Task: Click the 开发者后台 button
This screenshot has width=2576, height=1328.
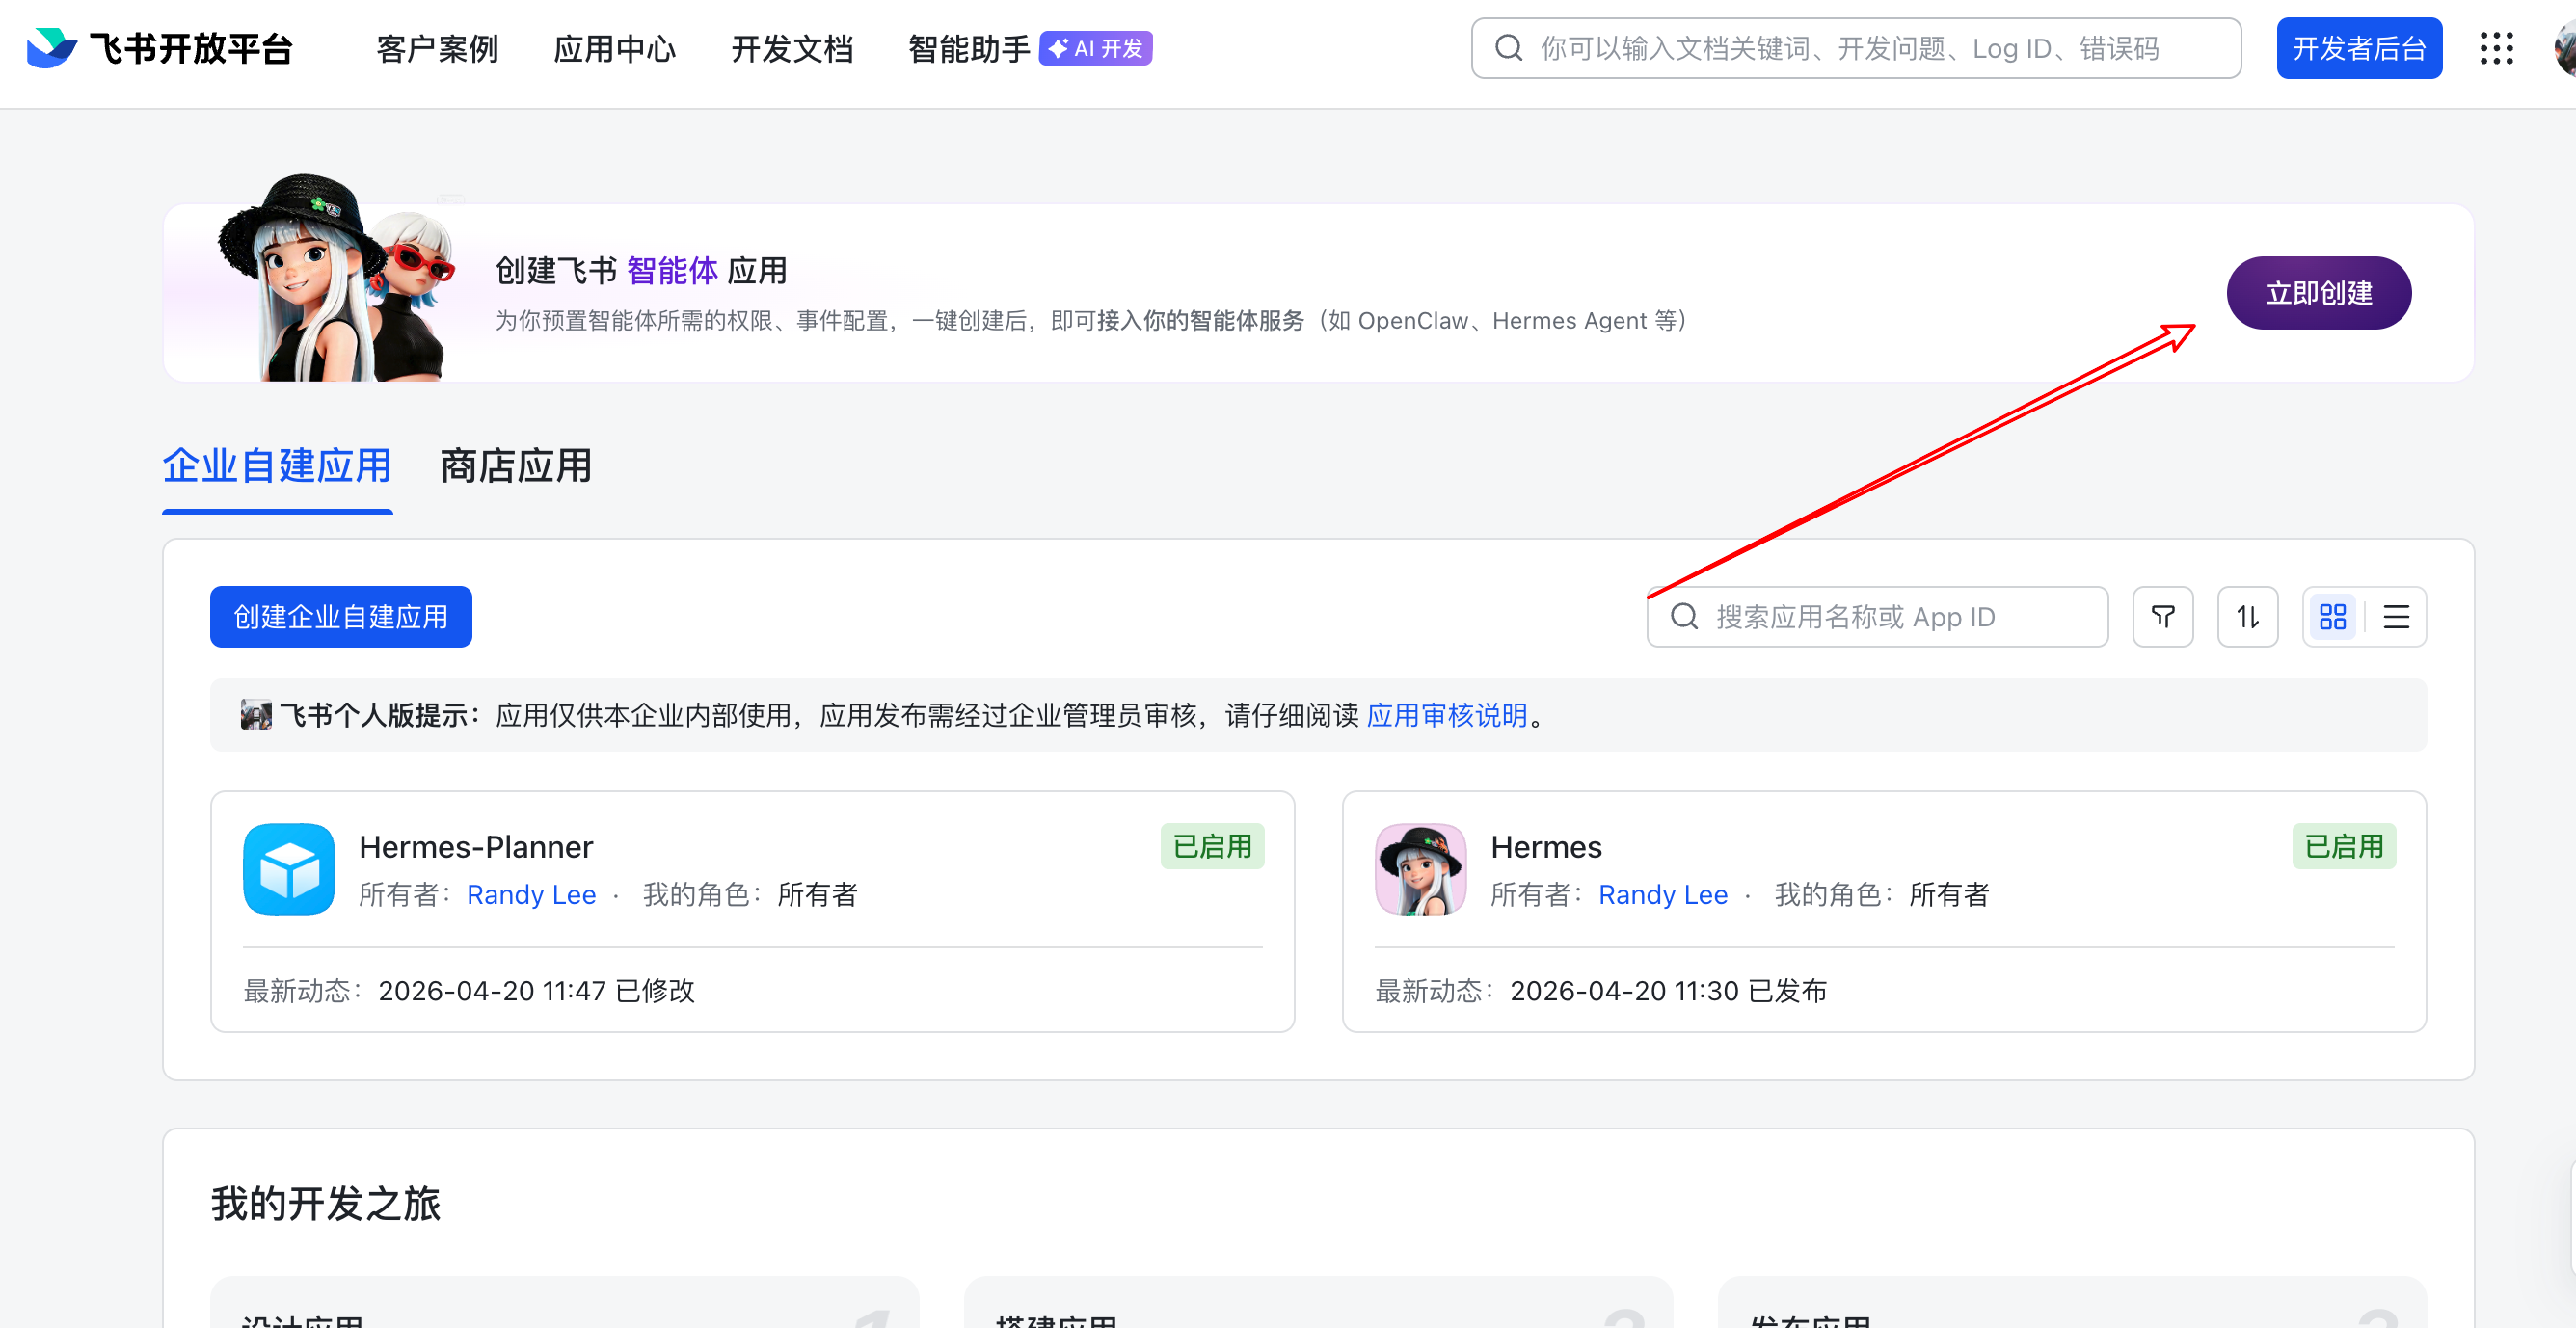Action: pos(2360,48)
